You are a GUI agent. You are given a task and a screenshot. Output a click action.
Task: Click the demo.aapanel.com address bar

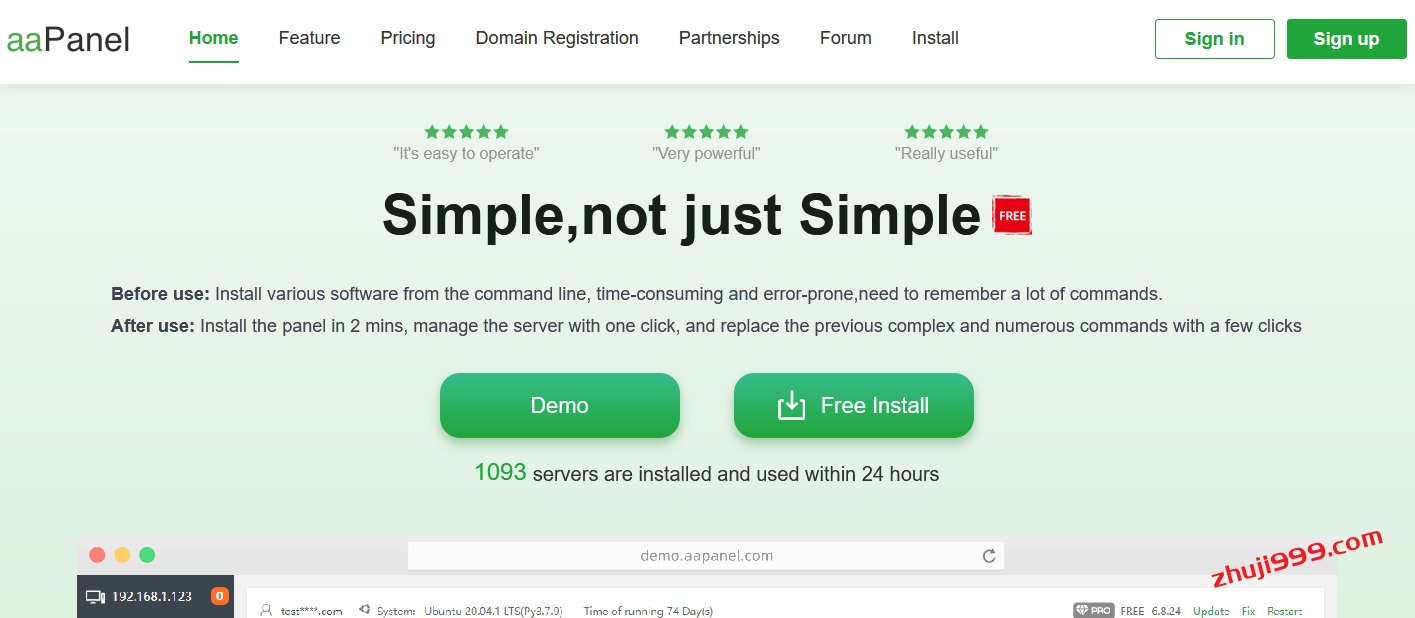706,556
